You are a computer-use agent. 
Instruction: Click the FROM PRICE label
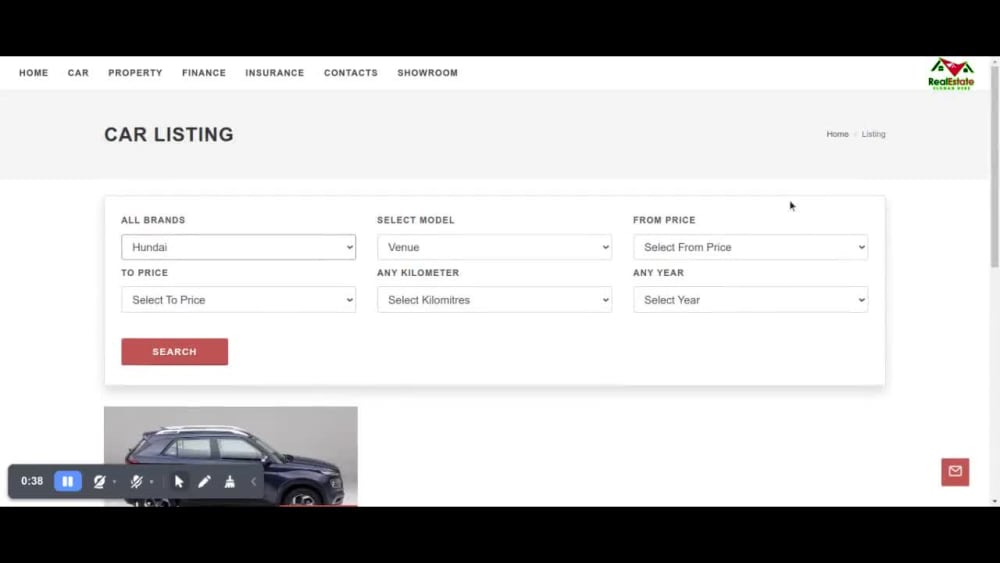664,220
